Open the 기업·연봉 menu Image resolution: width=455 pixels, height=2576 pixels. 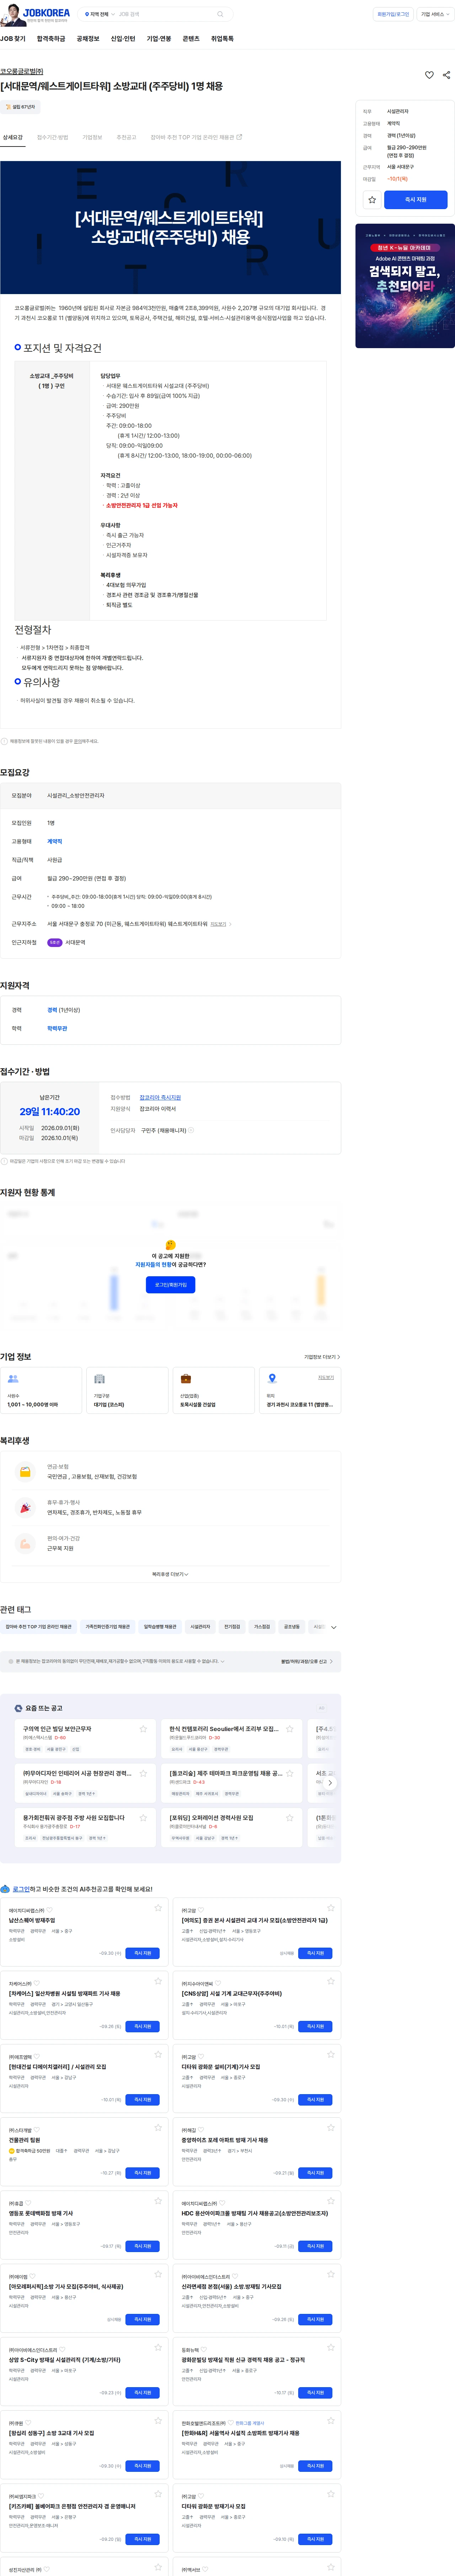pyautogui.click(x=159, y=39)
